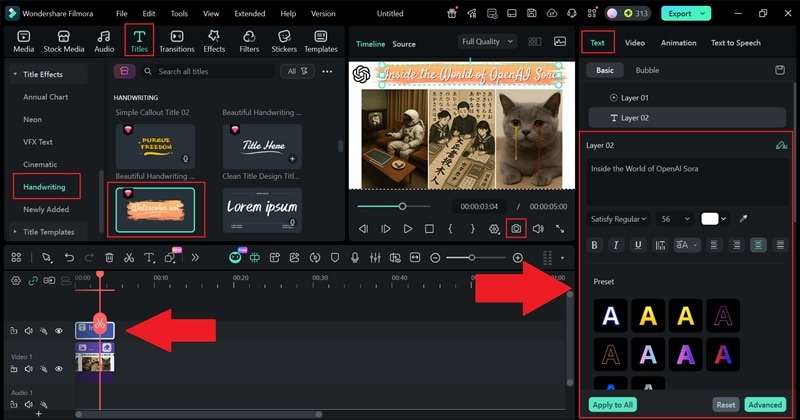
Task: Mute the Video 1 track
Action: (x=29, y=368)
